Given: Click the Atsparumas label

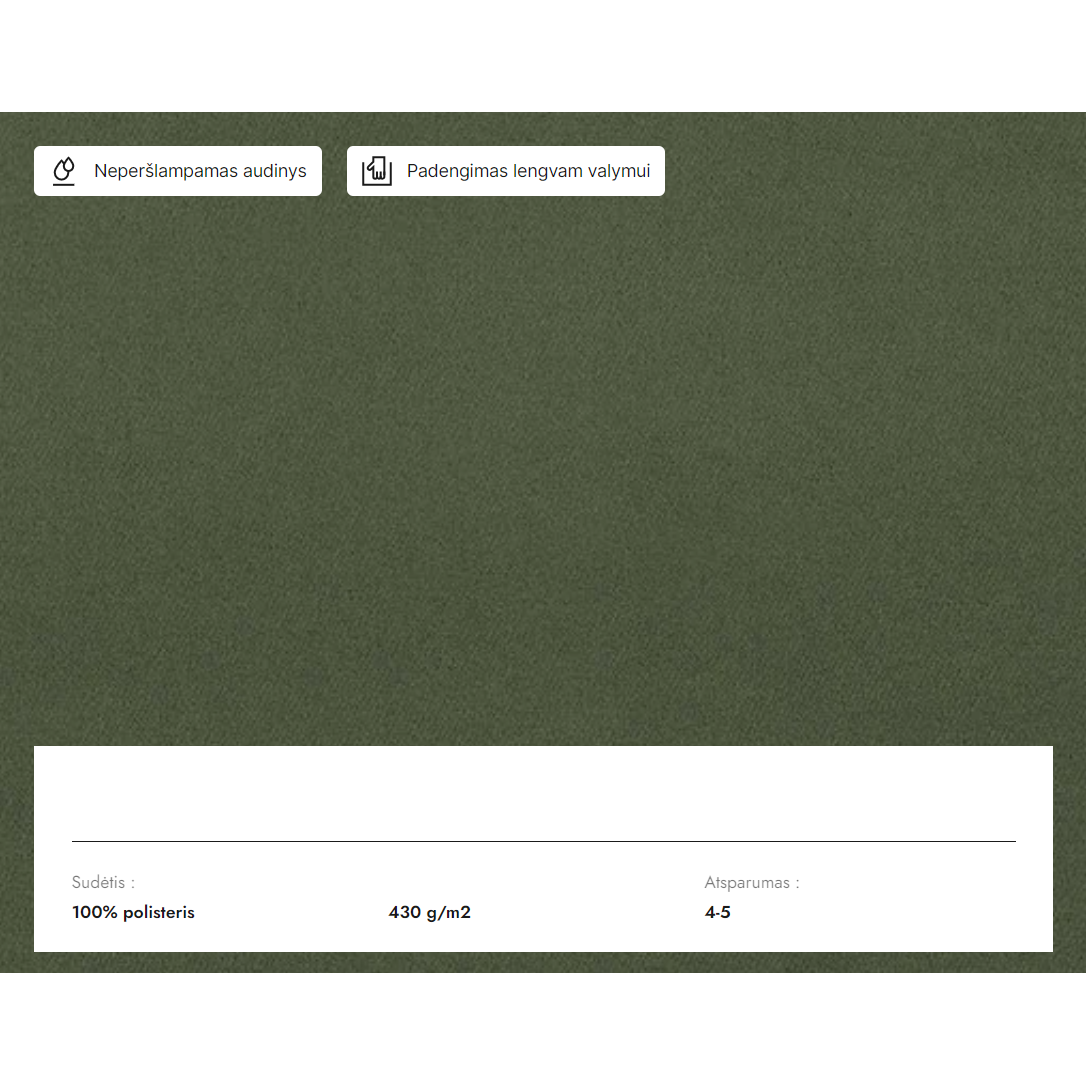Looking at the screenshot, I should (x=751, y=882).
